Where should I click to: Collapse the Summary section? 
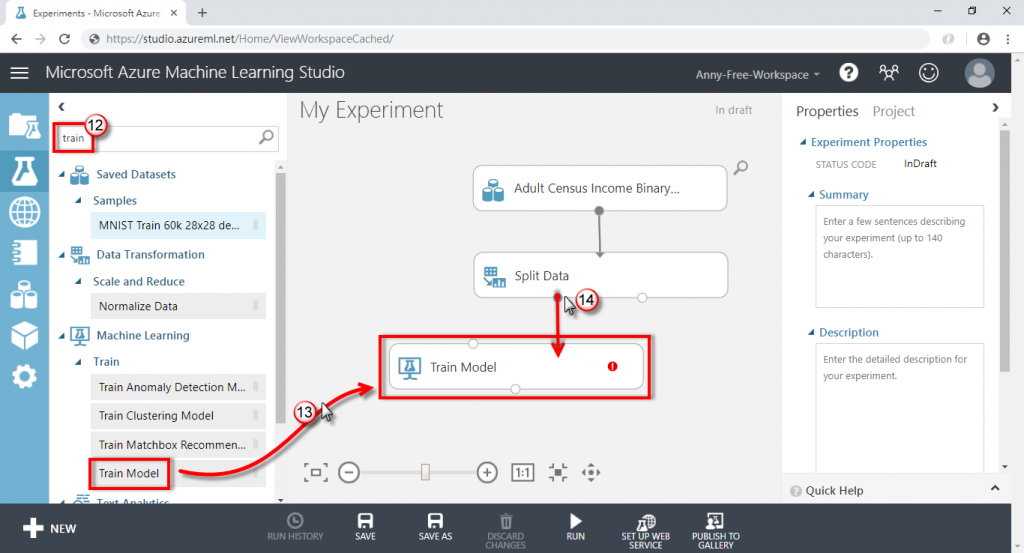[811, 195]
